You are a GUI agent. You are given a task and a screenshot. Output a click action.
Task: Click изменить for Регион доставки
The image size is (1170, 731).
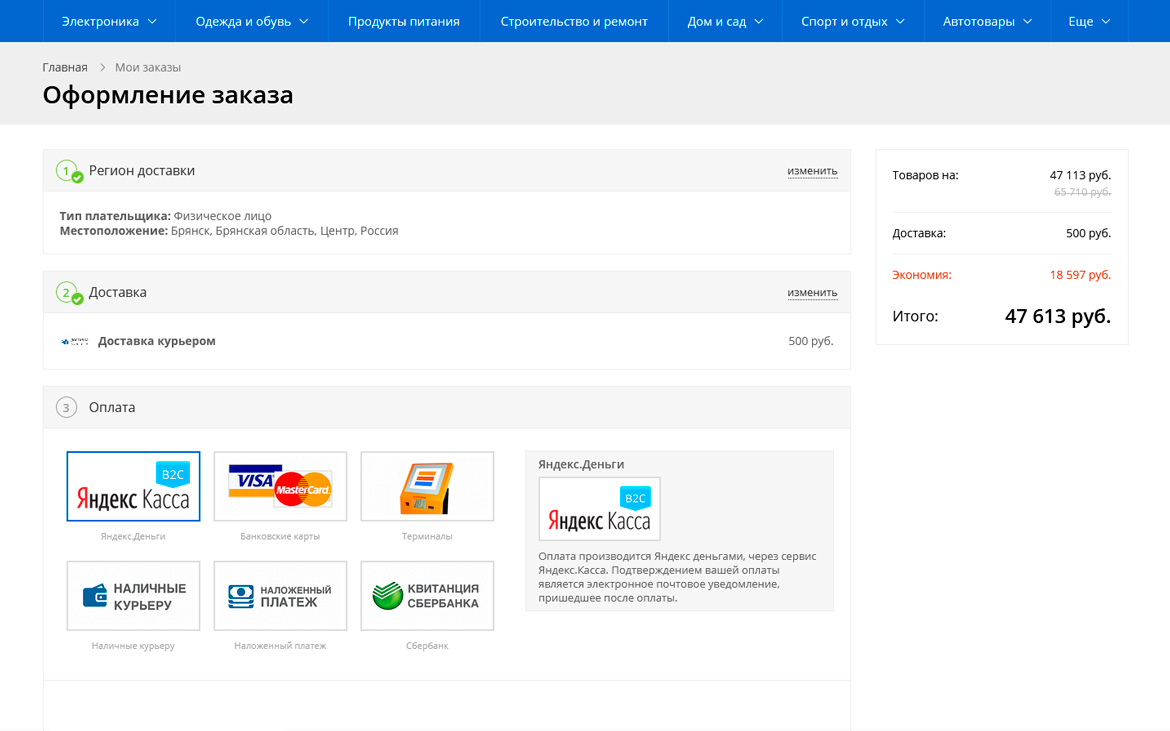click(x=813, y=171)
